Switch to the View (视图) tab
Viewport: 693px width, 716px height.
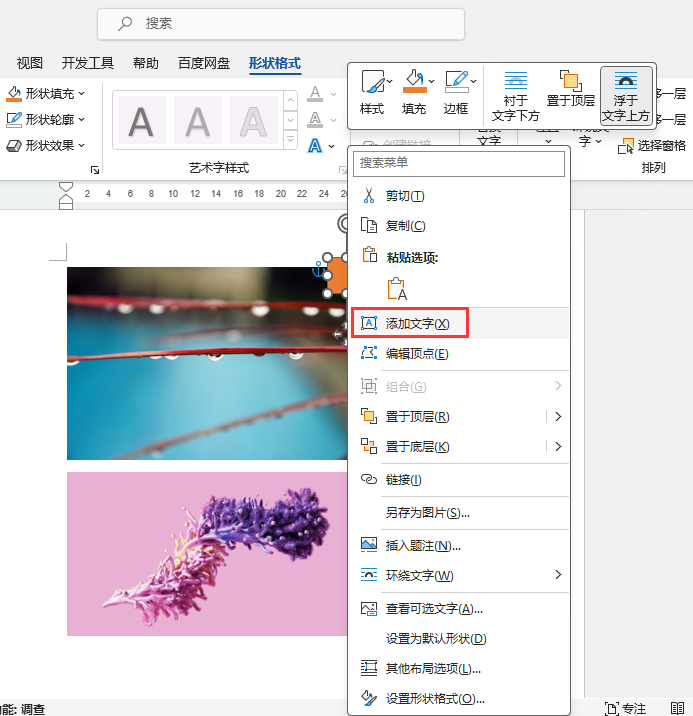coord(30,63)
